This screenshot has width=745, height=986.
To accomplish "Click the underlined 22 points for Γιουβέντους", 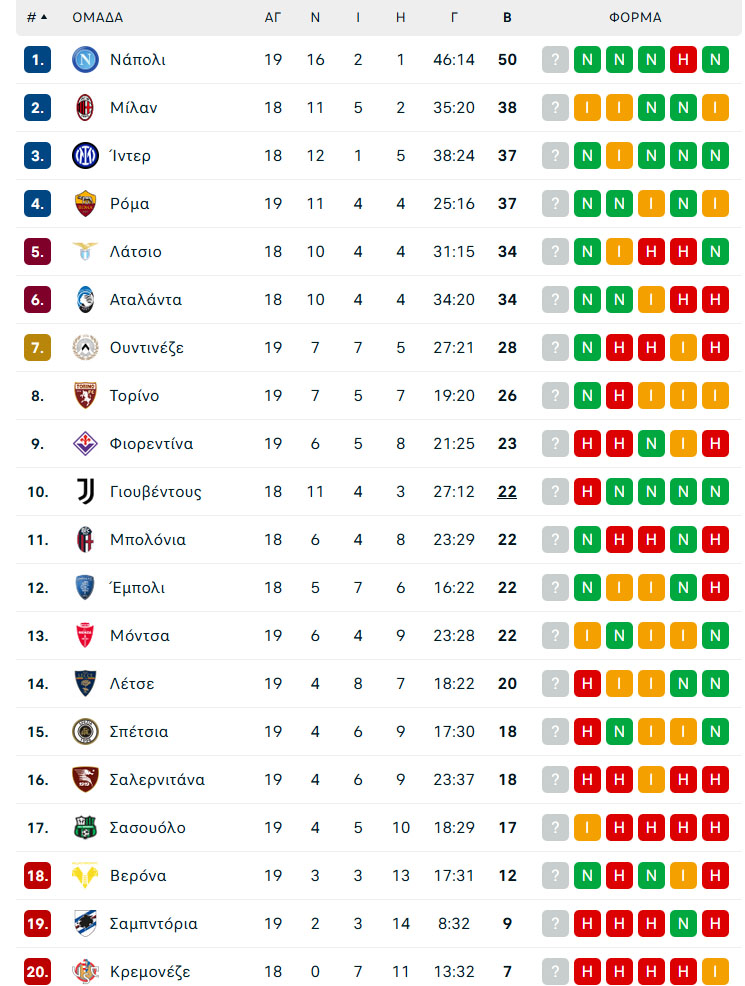I will tap(507, 492).
